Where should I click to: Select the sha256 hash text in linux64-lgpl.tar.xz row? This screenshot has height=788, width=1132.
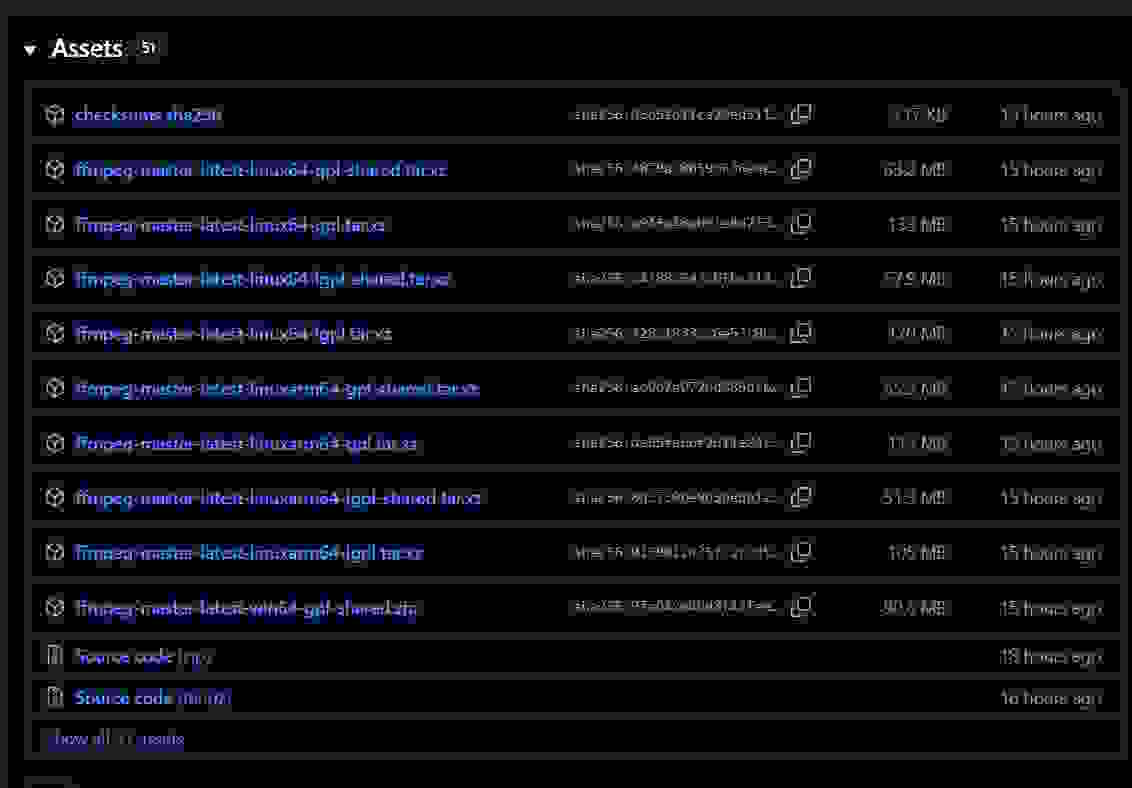tap(675, 333)
